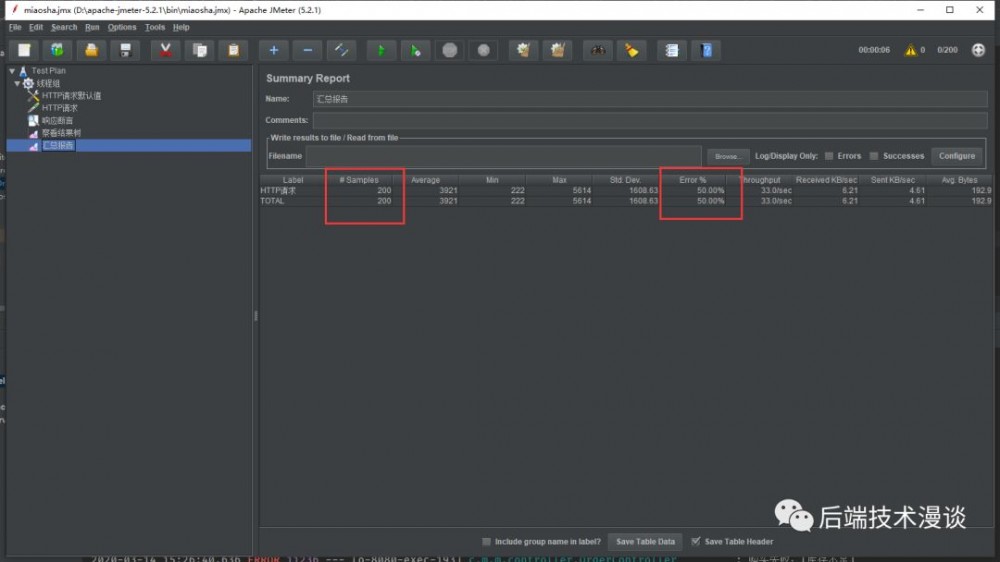Select the 汇总报告 summary report tree item

(x=58, y=145)
